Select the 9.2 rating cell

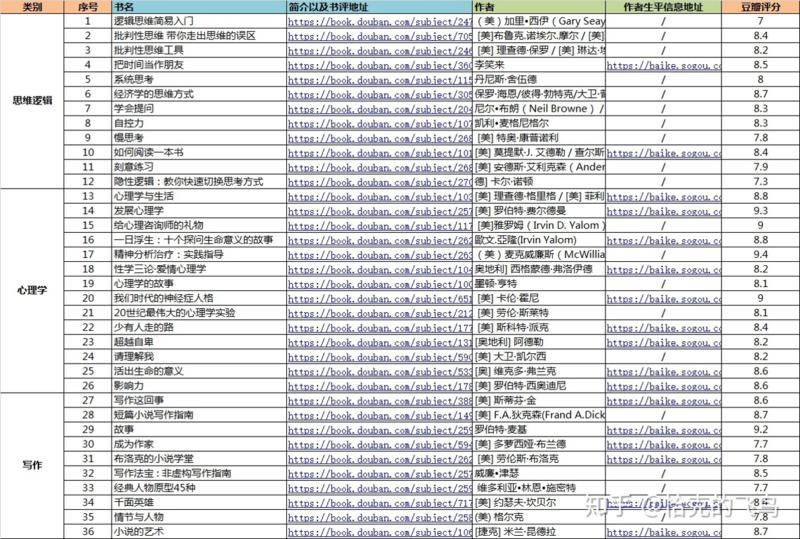click(760, 429)
